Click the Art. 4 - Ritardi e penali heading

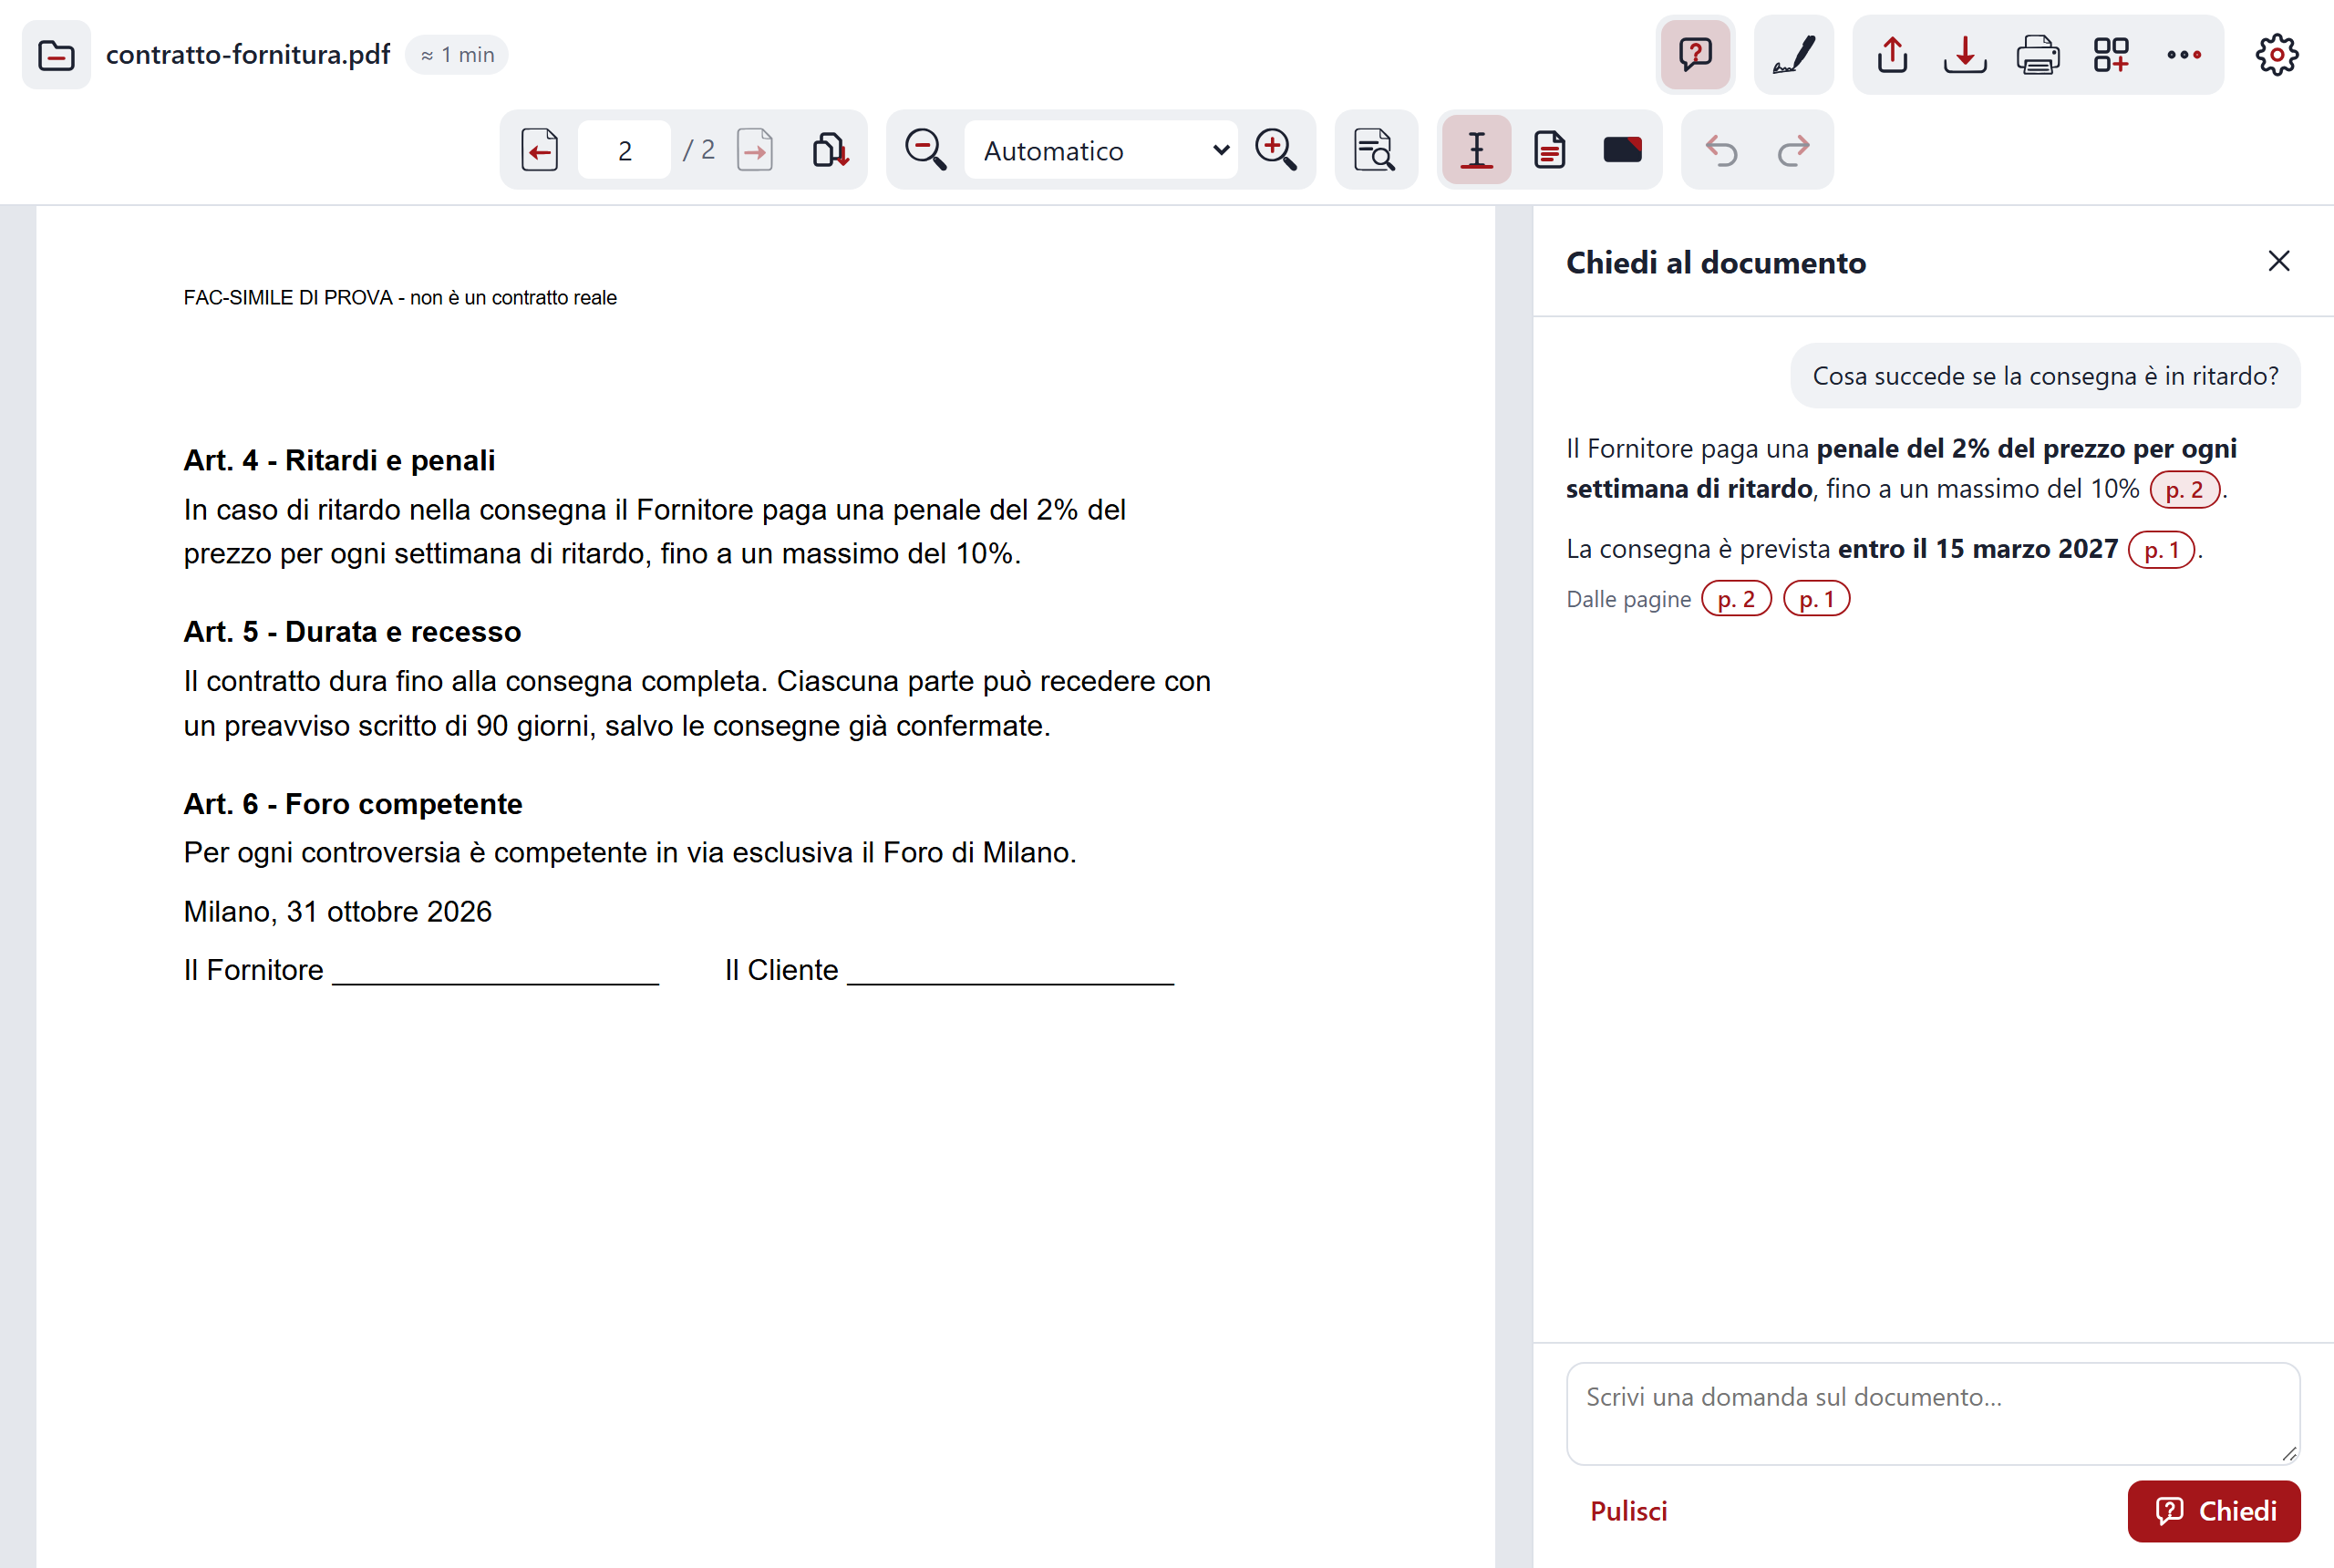[x=339, y=460]
